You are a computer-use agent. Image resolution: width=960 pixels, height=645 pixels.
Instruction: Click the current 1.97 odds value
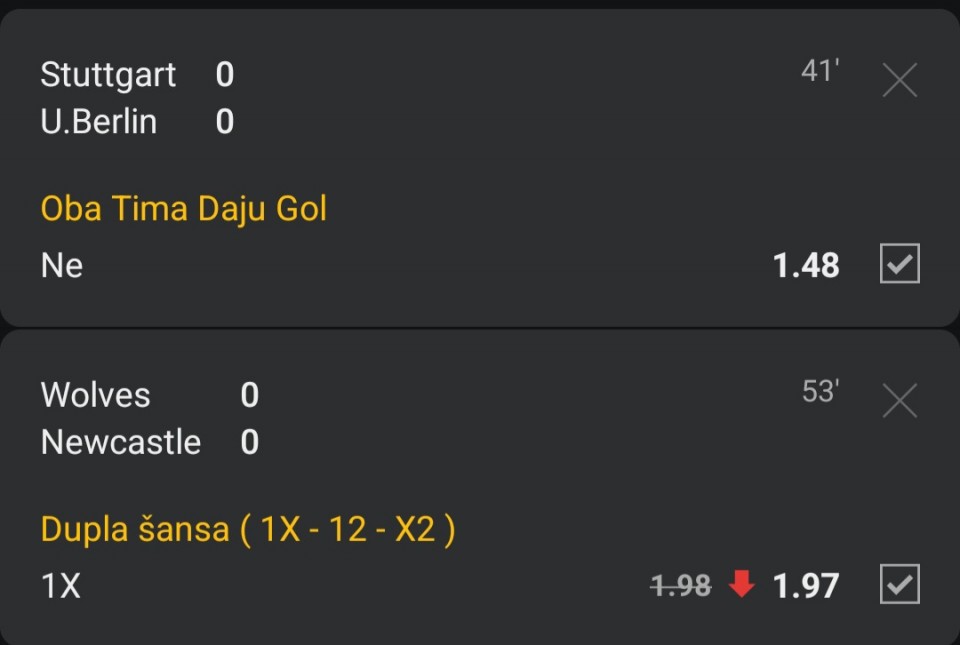(x=806, y=586)
